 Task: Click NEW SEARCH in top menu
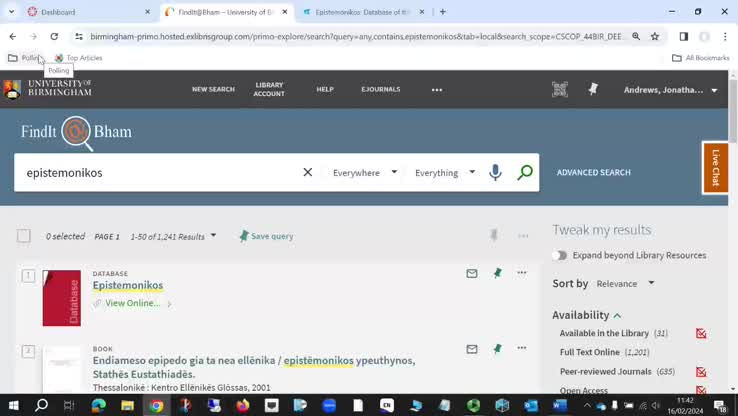pyautogui.click(x=213, y=89)
